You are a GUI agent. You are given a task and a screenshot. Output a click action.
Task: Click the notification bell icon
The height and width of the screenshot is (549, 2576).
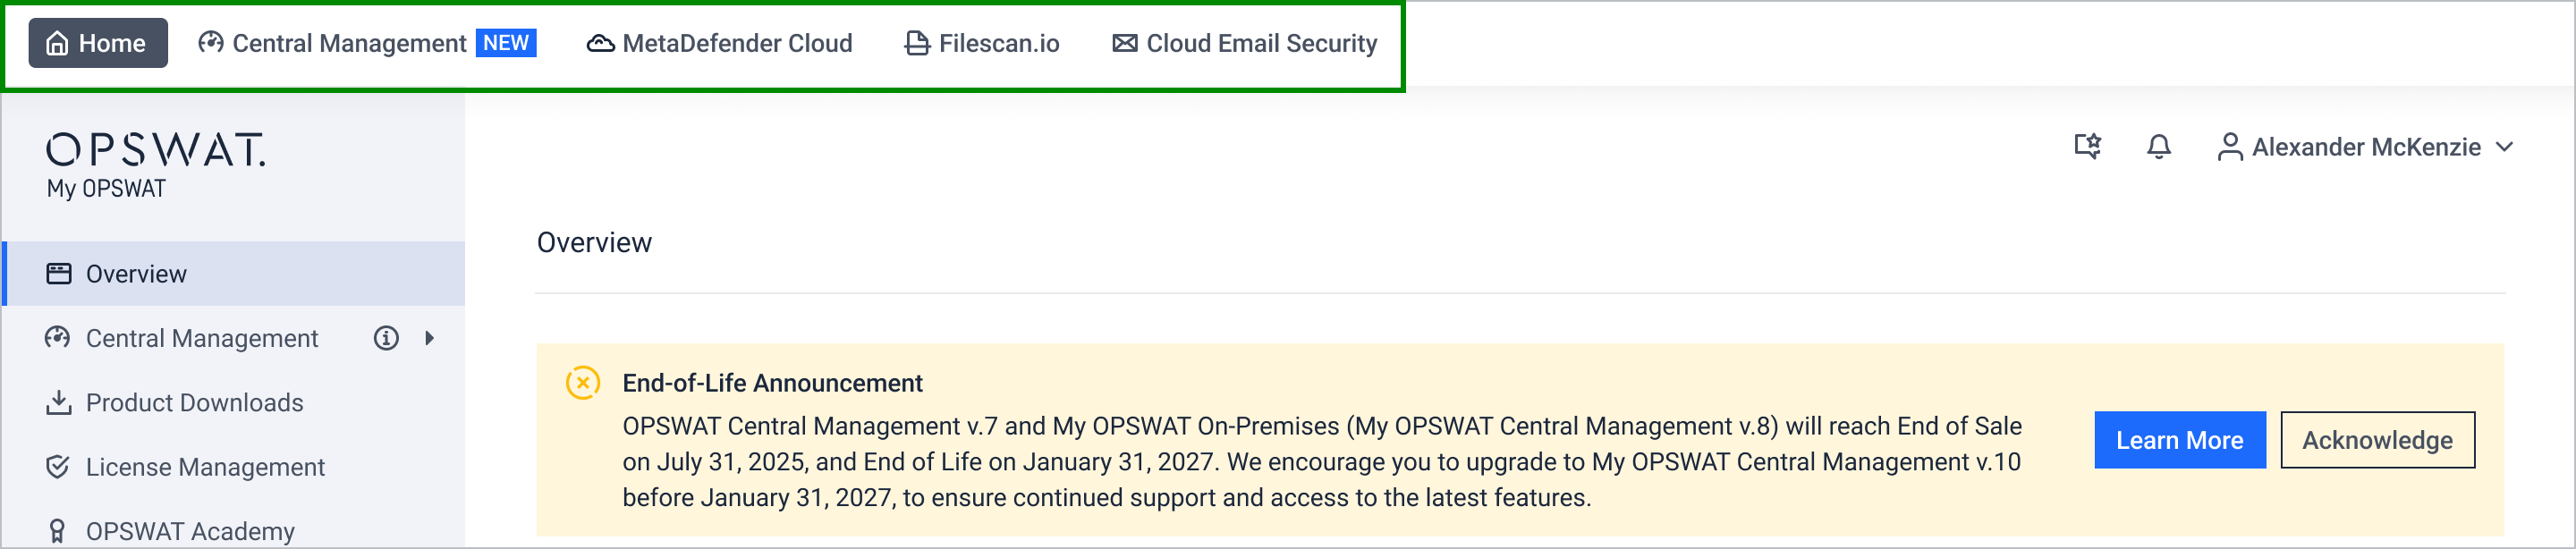[2158, 147]
